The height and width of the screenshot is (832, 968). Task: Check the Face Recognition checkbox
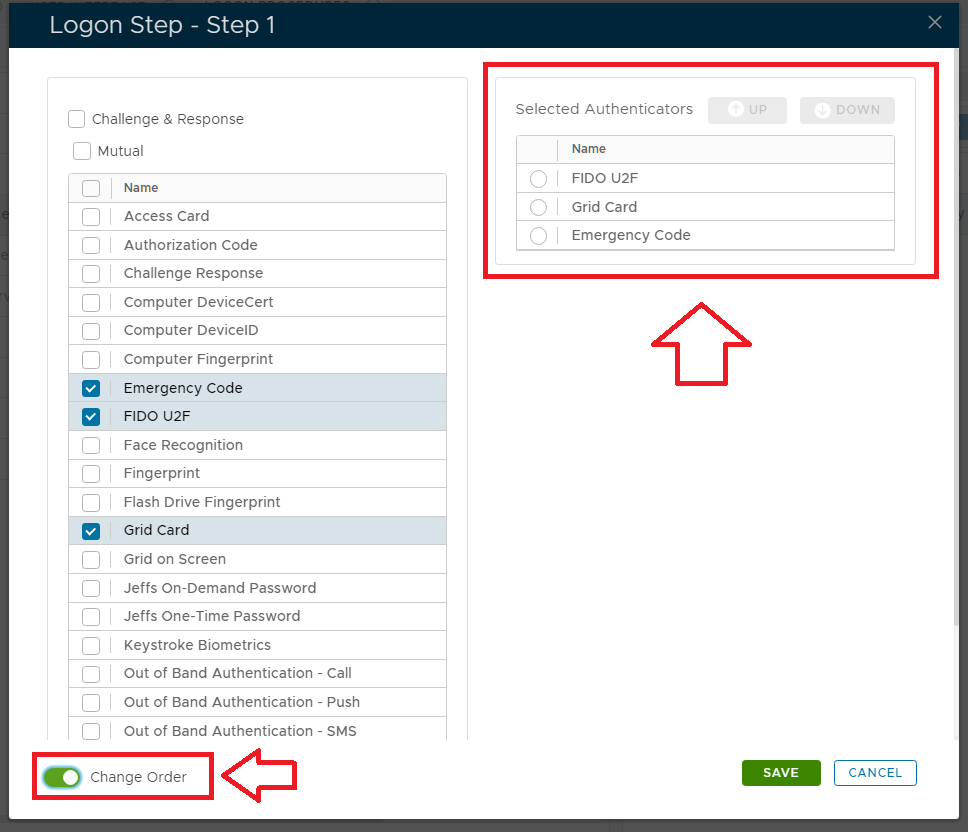tap(91, 446)
